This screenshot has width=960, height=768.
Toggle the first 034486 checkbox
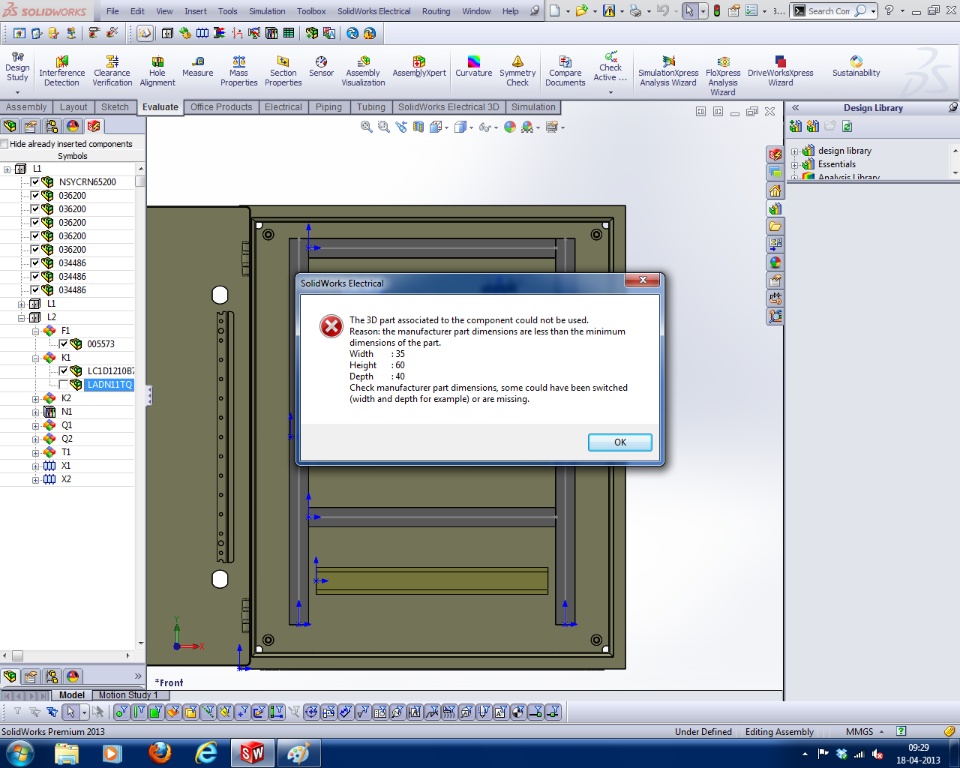pos(35,263)
